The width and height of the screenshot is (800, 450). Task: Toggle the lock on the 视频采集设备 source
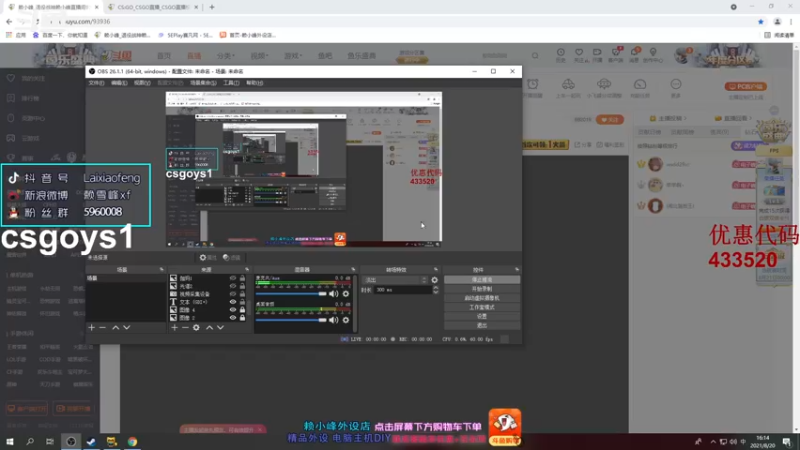(242, 294)
